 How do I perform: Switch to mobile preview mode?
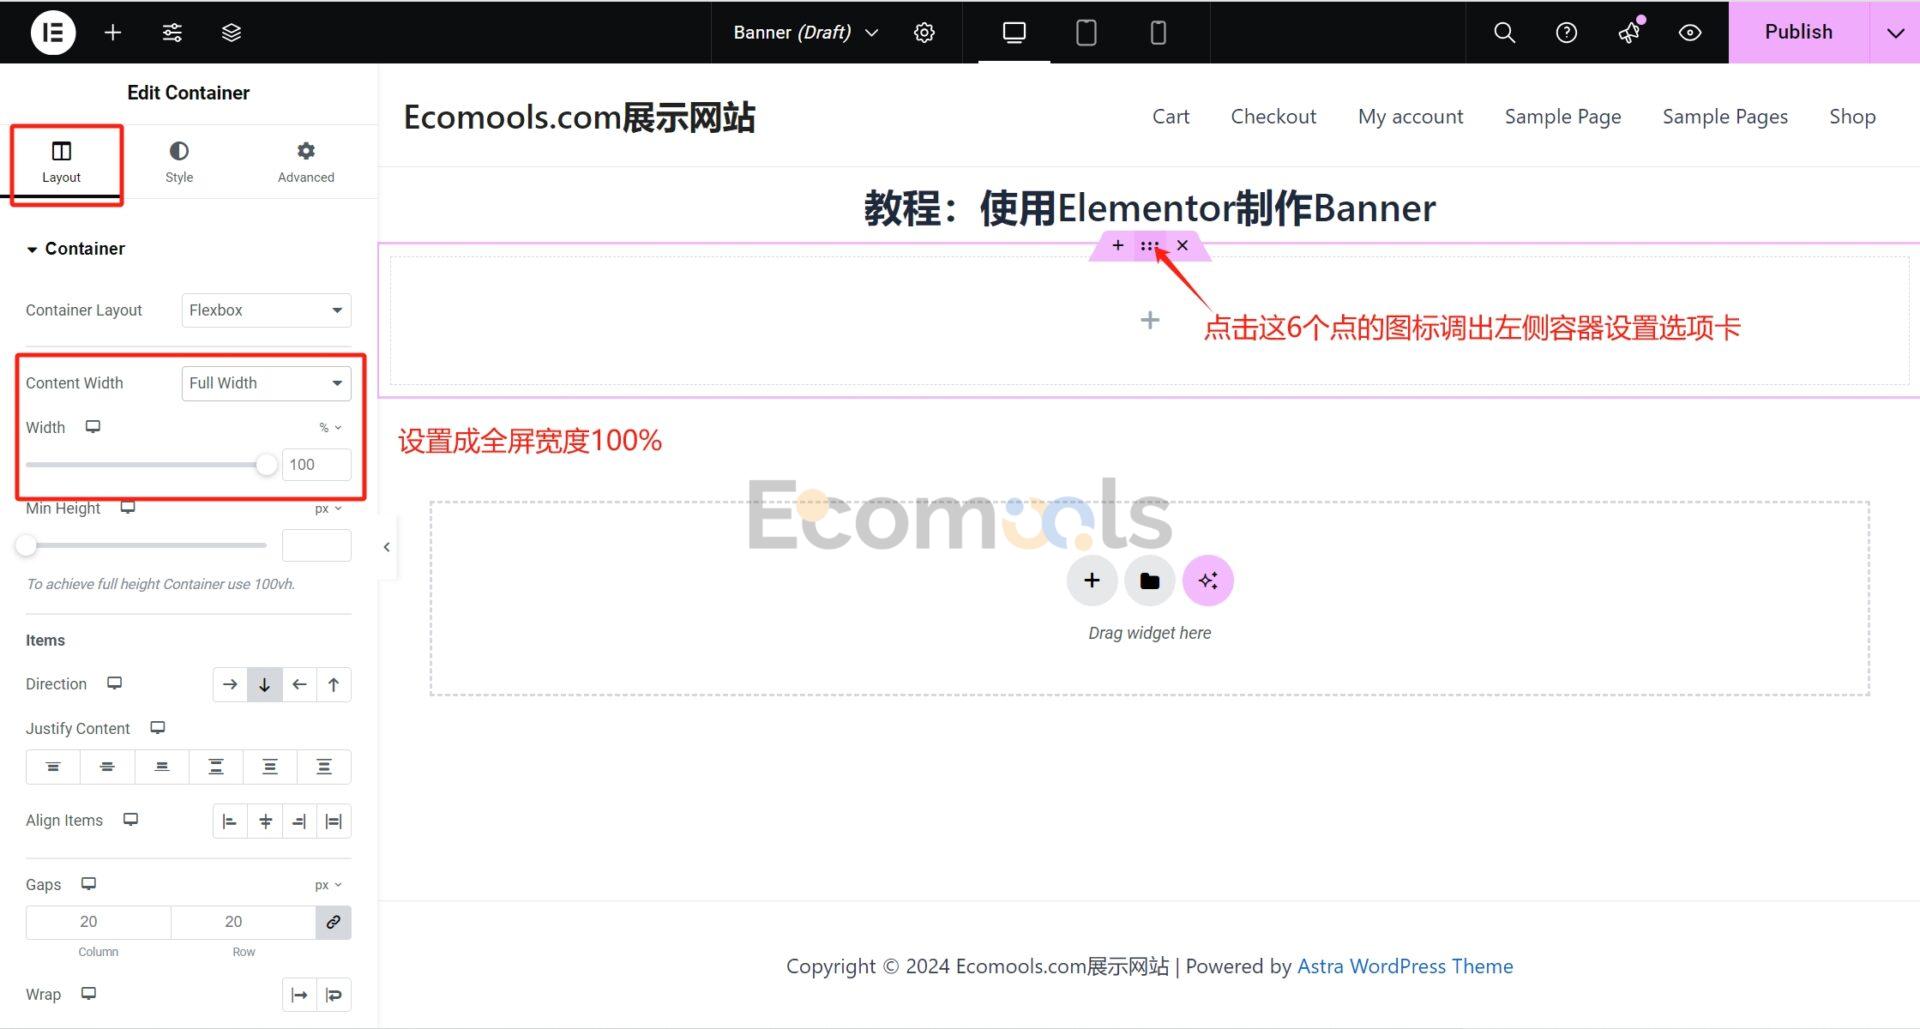pyautogui.click(x=1158, y=32)
